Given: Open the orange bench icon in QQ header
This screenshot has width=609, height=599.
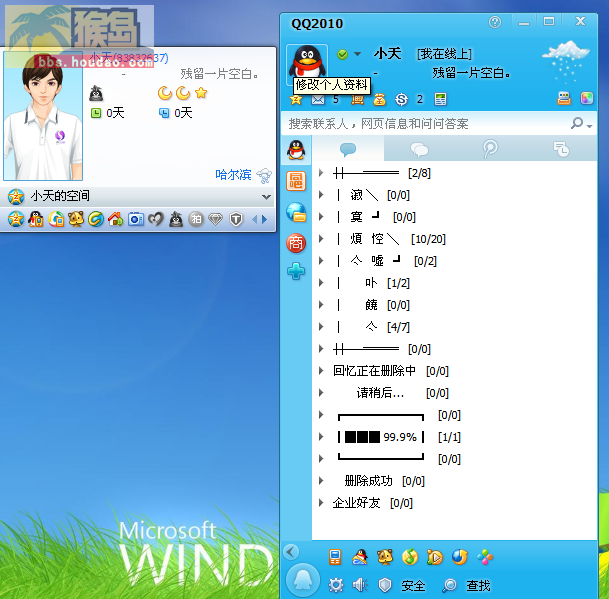Looking at the screenshot, I should pyautogui.click(x=357, y=100).
